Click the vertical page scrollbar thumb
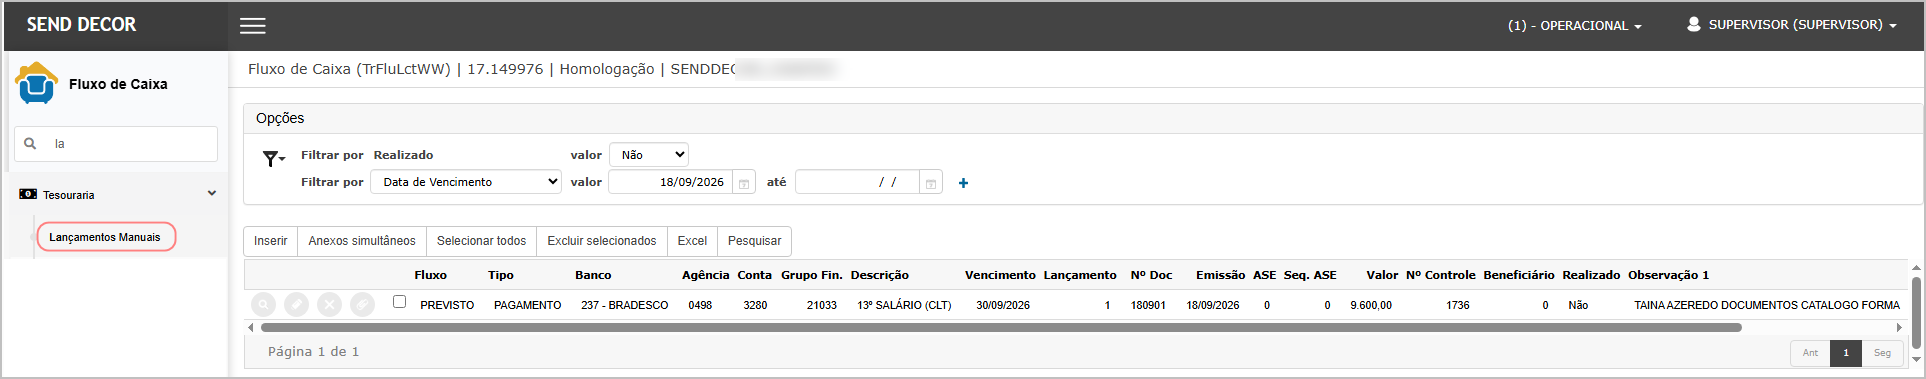The image size is (1926, 379). (1916, 314)
